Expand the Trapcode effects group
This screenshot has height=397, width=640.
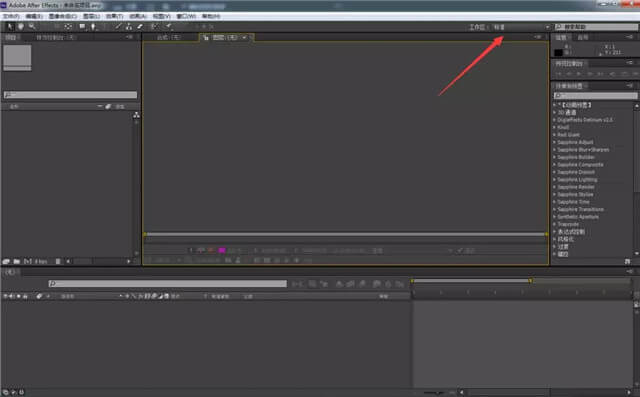[x=554, y=224]
